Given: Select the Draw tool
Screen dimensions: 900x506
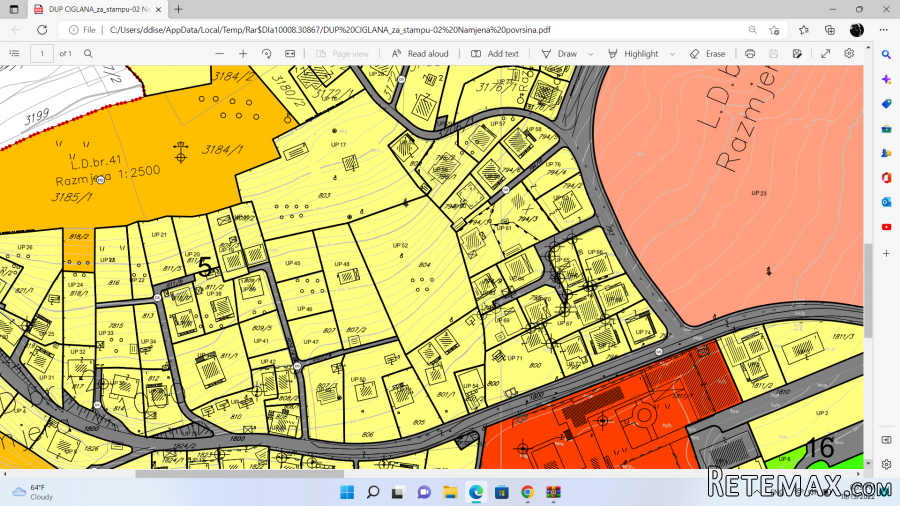Looking at the screenshot, I should [x=559, y=53].
